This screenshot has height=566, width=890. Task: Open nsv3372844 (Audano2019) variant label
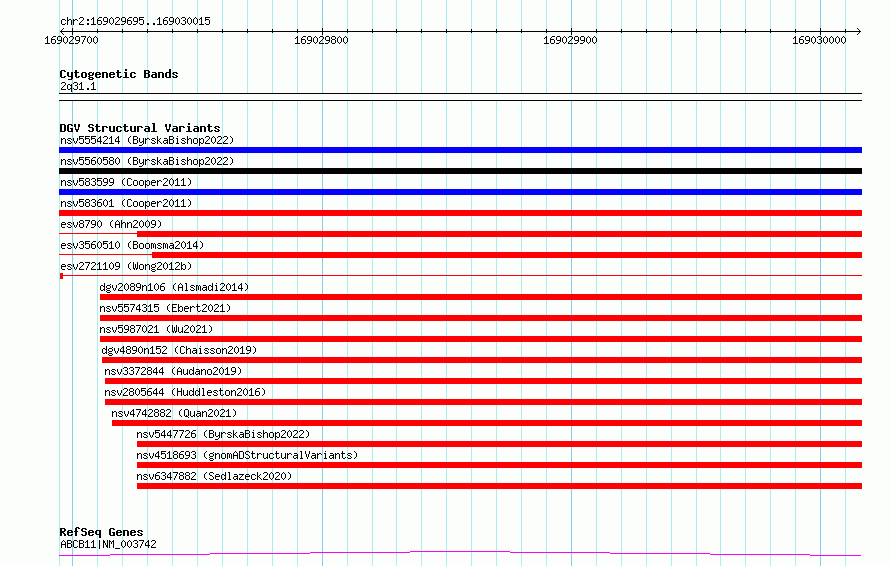(173, 371)
